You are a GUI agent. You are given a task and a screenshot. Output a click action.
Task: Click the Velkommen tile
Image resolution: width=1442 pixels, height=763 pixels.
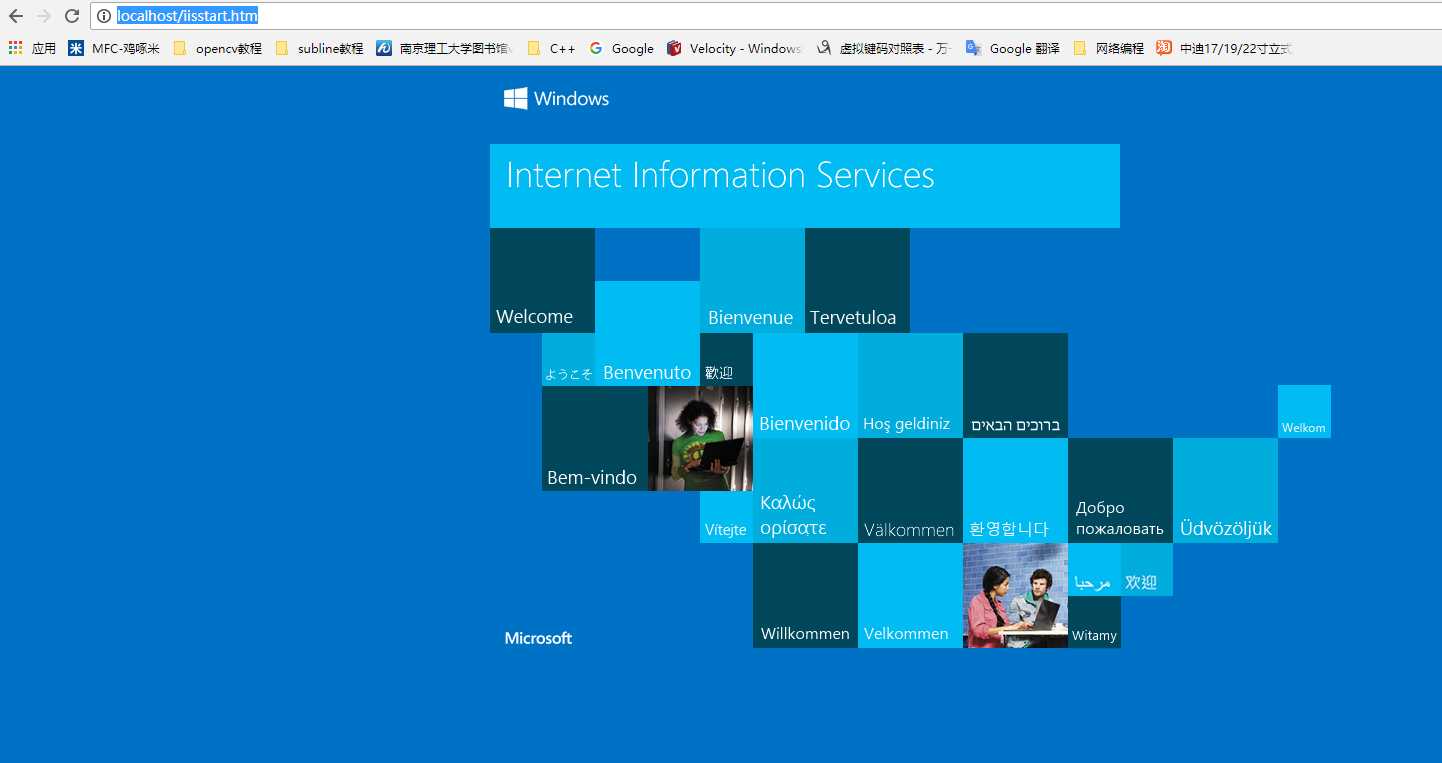910,595
